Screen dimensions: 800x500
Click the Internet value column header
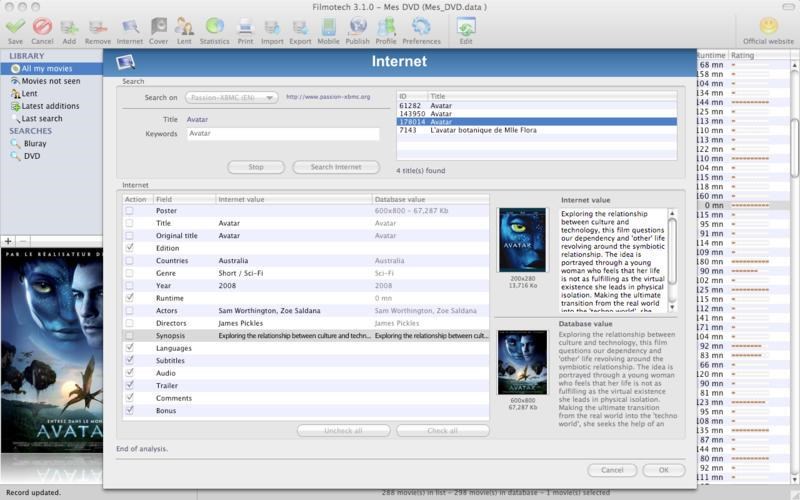(293, 199)
